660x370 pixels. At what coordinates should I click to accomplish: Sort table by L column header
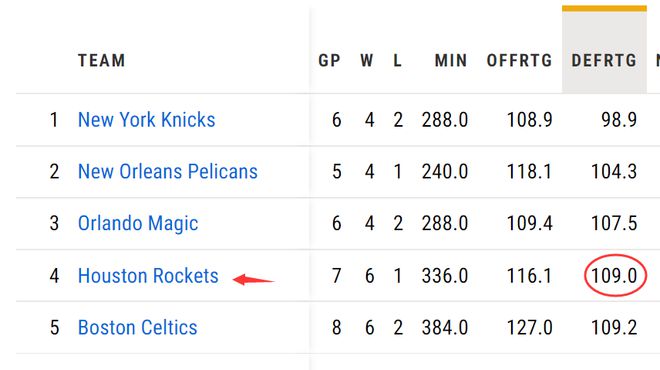[397, 61]
